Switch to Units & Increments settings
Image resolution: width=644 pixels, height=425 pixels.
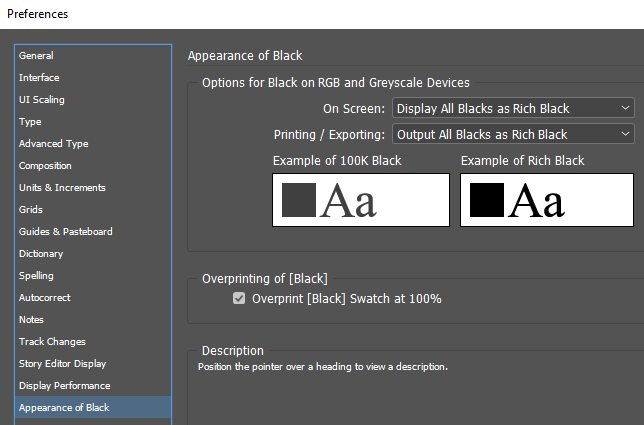tap(62, 188)
